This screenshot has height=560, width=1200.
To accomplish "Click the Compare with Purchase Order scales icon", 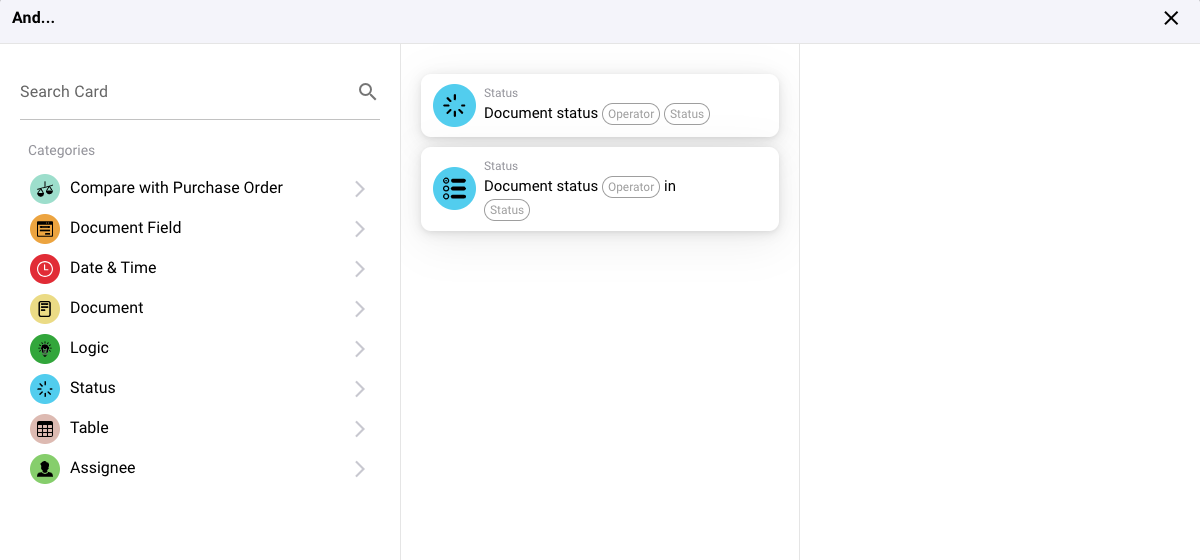I will point(45,189).
